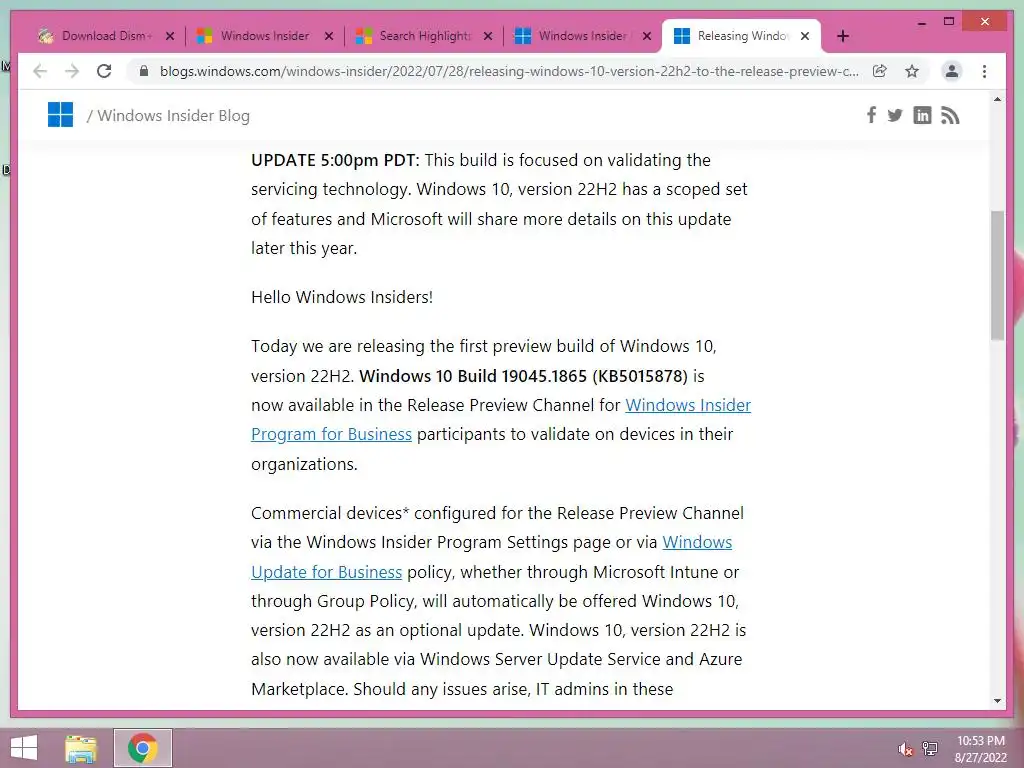Open a new tab with the plus button

click(x=842, y=36)
